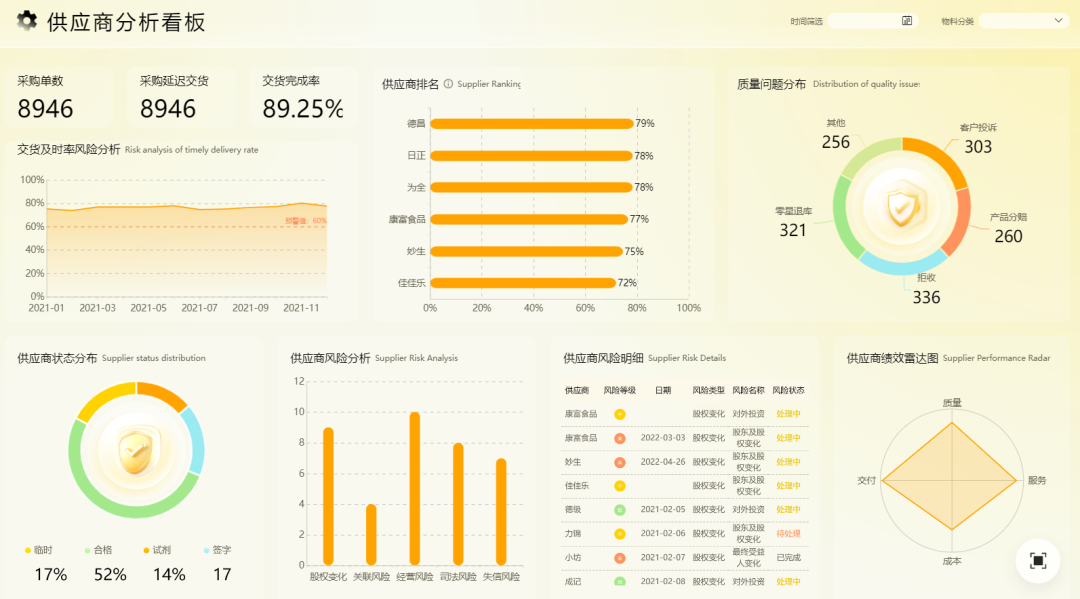This screenshot has height=599, width=1080.
Task: Click 最终受益人变化 risk name for 小坊
Action: [x=748, y=558]
